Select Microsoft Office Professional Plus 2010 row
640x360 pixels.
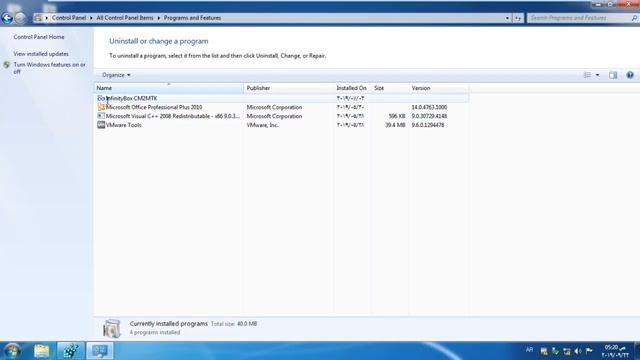tap(282, 107)
